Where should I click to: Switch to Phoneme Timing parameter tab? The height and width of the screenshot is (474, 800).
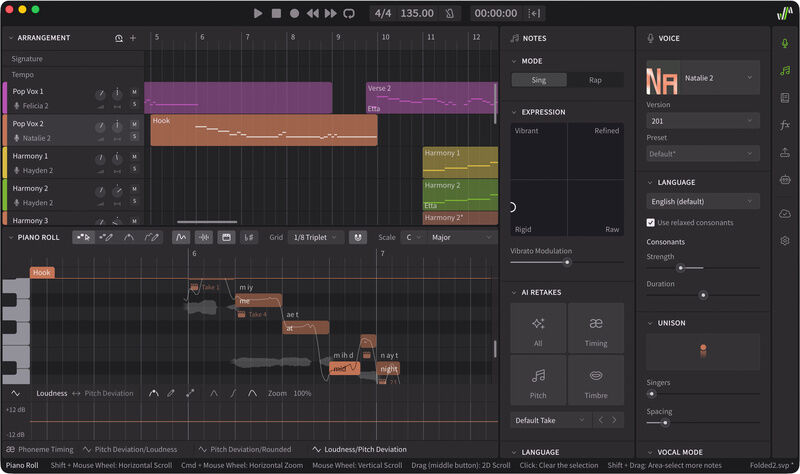click(x=40, y=450)
